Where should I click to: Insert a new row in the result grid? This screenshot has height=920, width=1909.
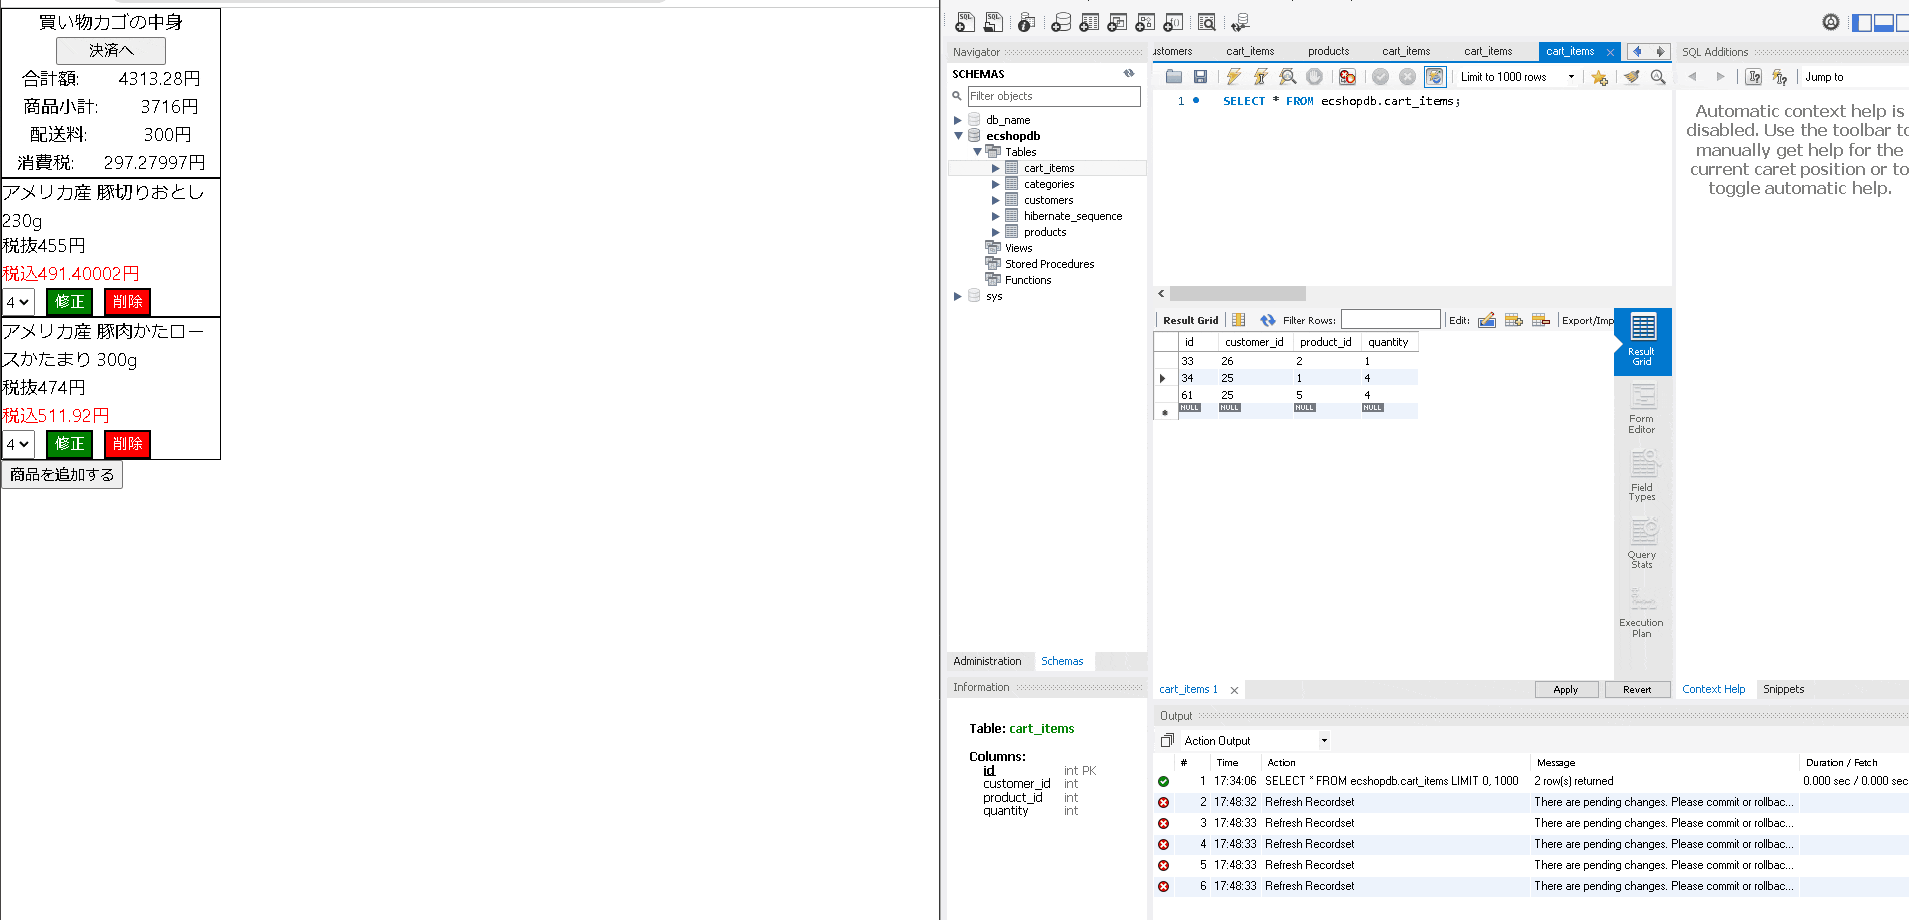click(1514, 320)
